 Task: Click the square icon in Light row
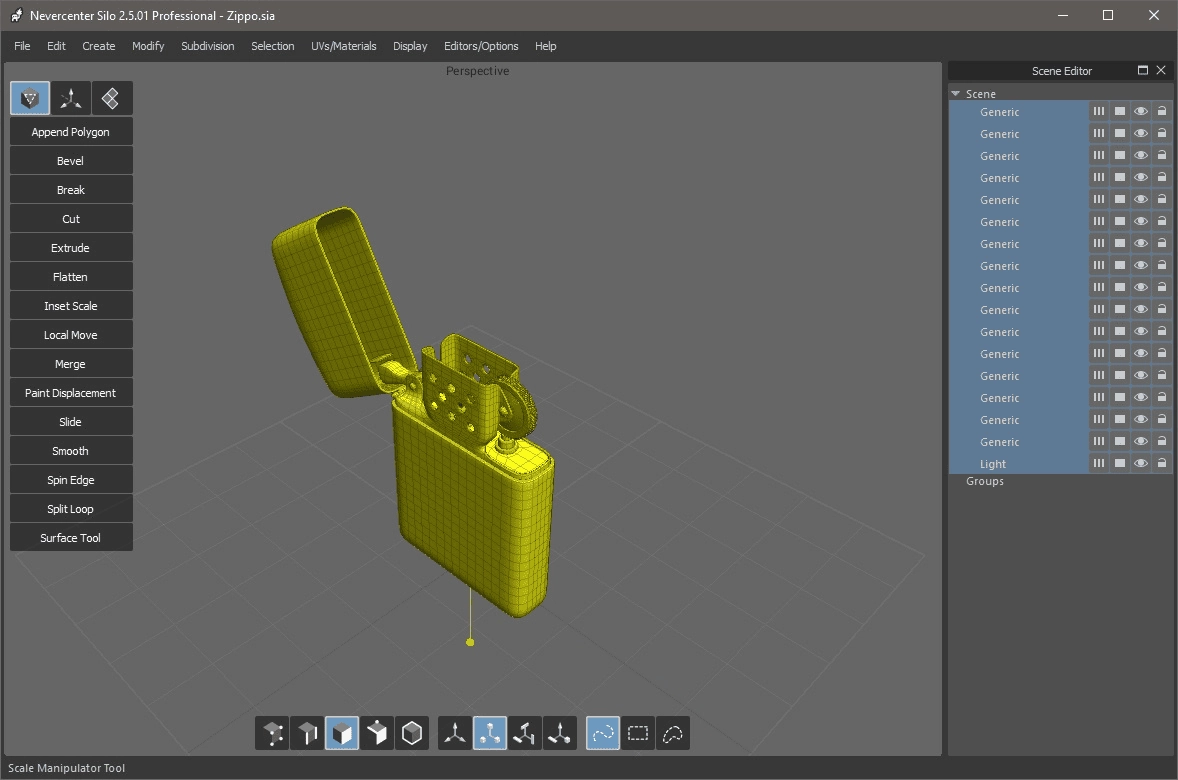1119,464
